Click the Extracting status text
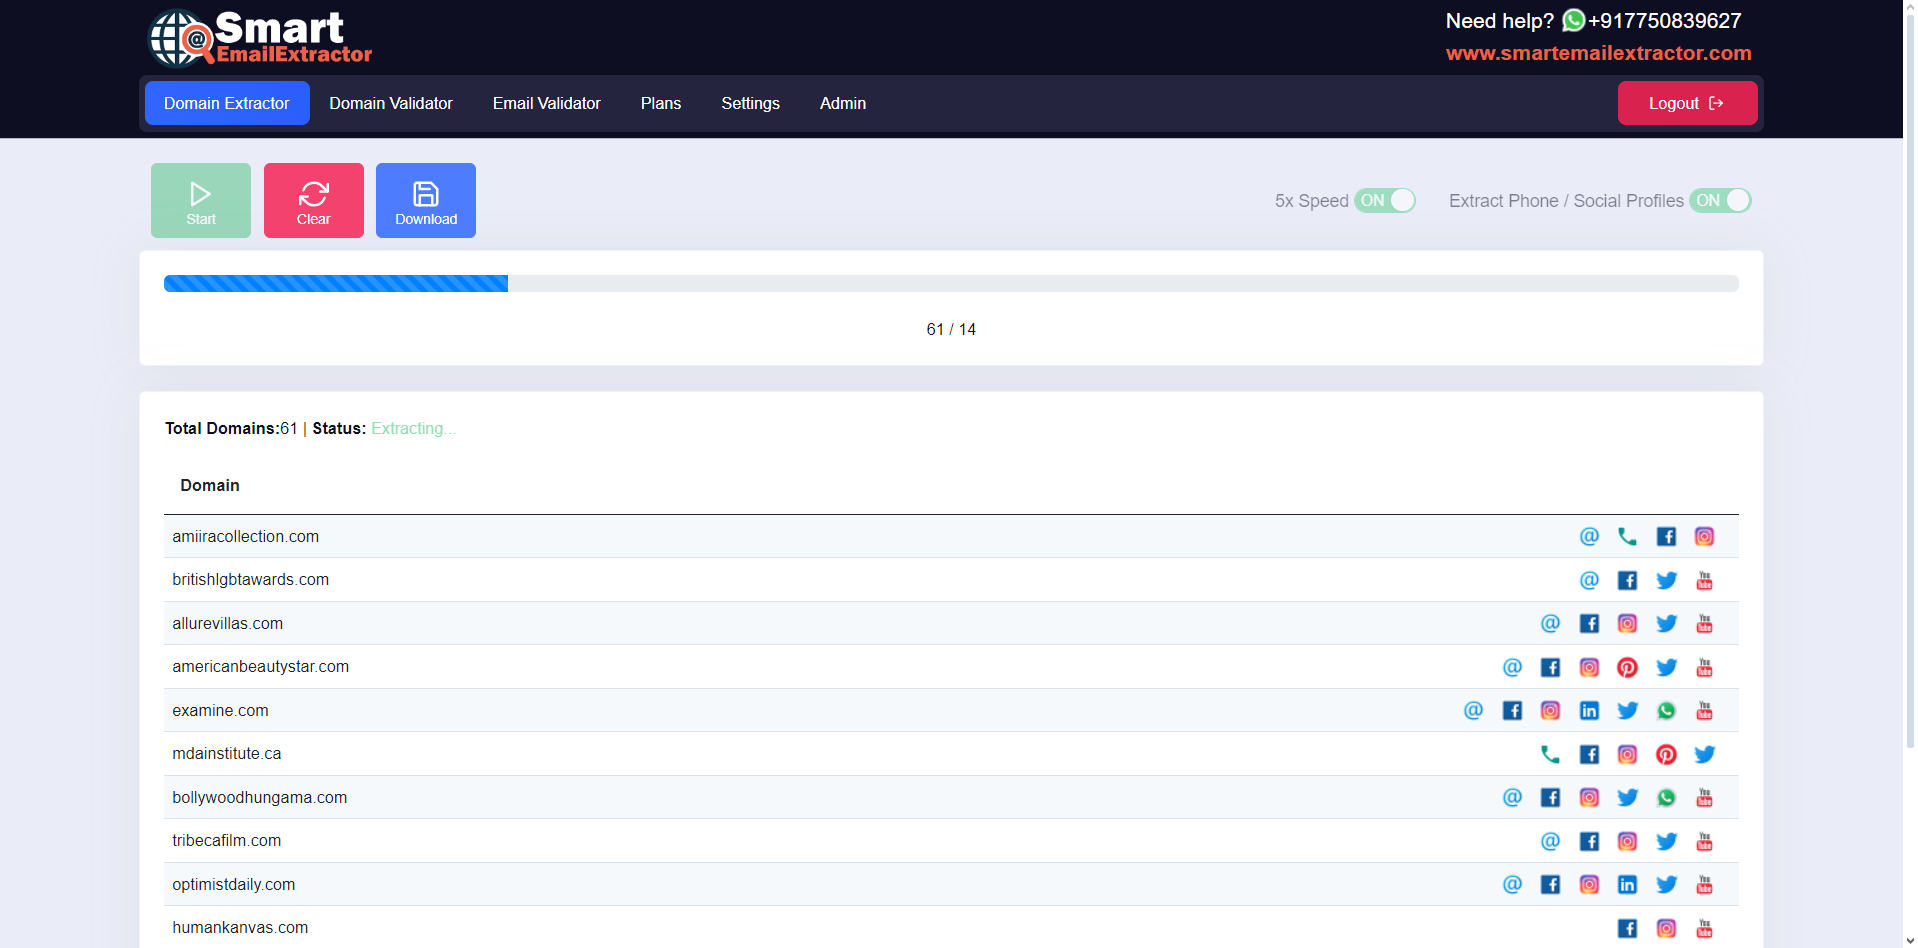 (413, 428)
